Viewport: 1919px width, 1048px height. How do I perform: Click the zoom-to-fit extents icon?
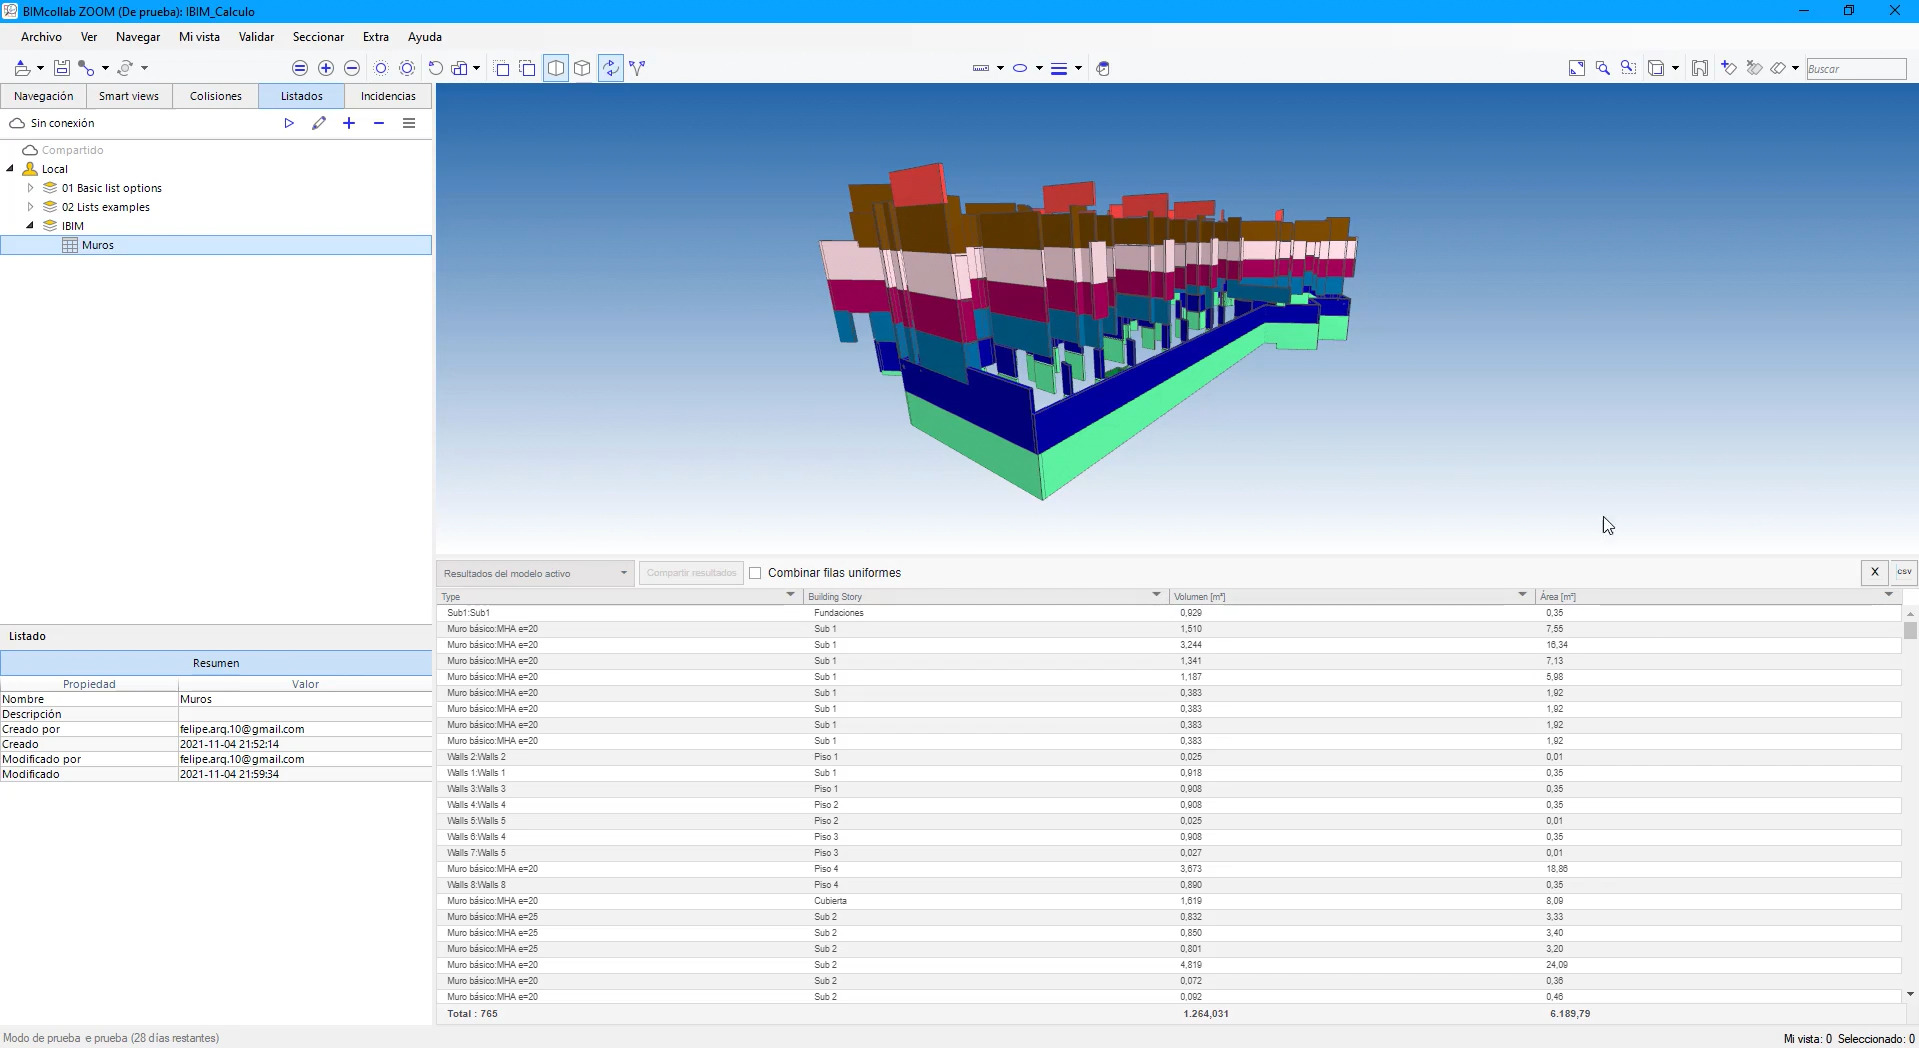(x=1577, y=68)
